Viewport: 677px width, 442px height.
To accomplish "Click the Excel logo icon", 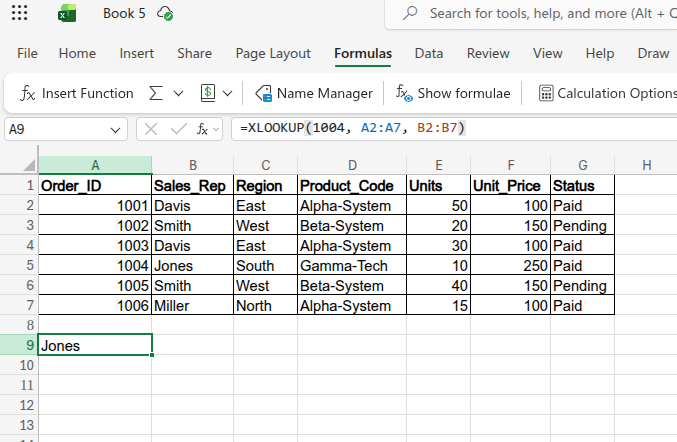I will pyautogui.click(x=67, y=14).
